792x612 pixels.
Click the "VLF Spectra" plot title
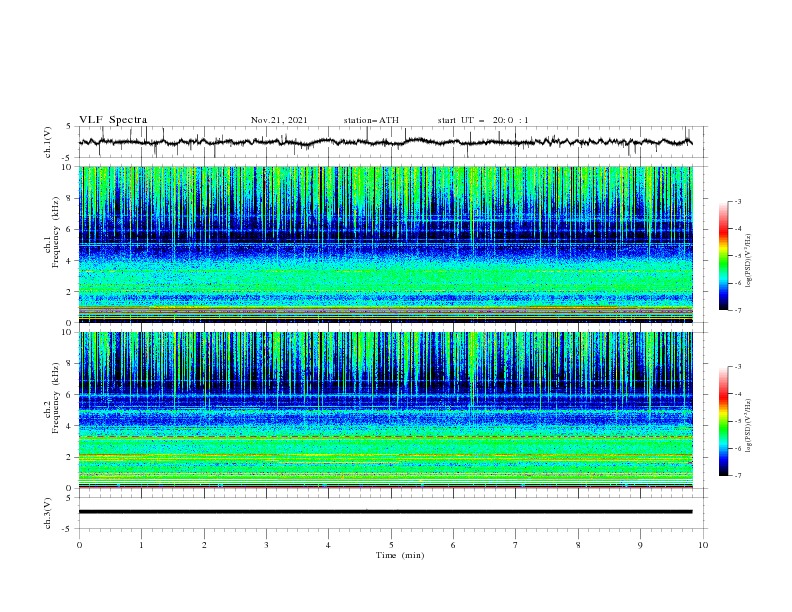pyautogui.click(x=113, y=120)
